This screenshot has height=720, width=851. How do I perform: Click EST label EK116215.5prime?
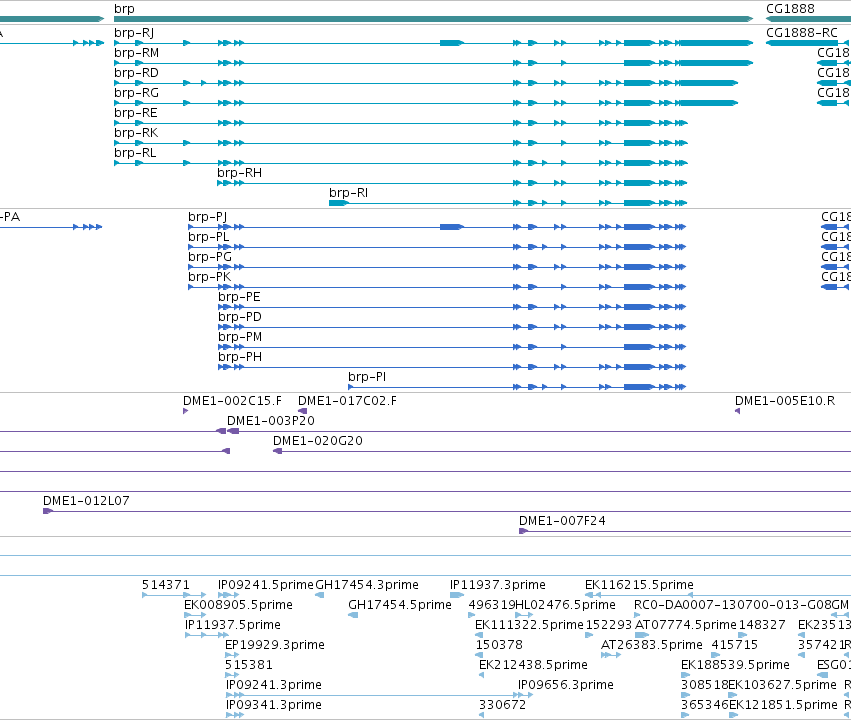tap(639, 585)
